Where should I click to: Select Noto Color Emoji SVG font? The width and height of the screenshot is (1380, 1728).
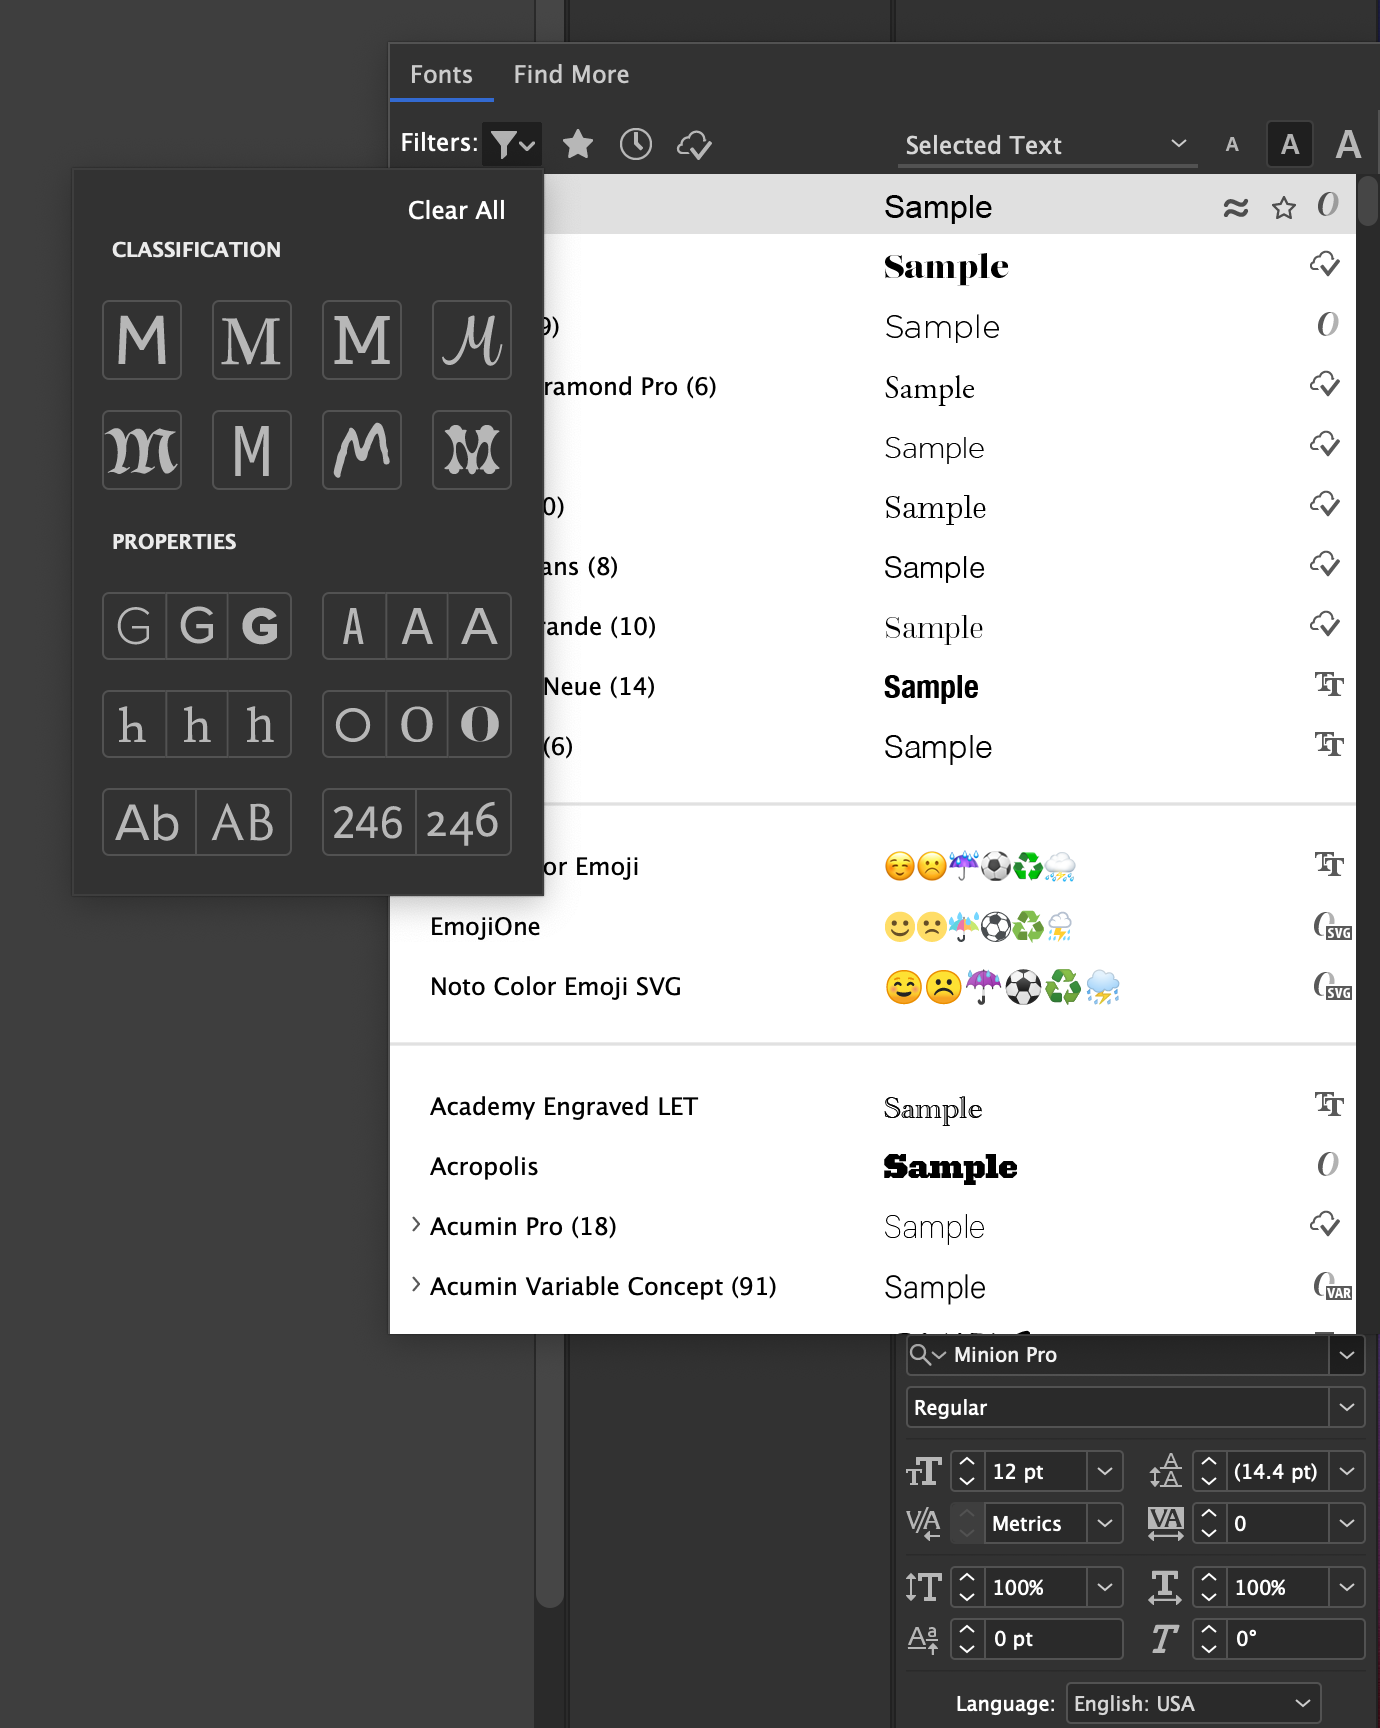click(x=872, y=986)
